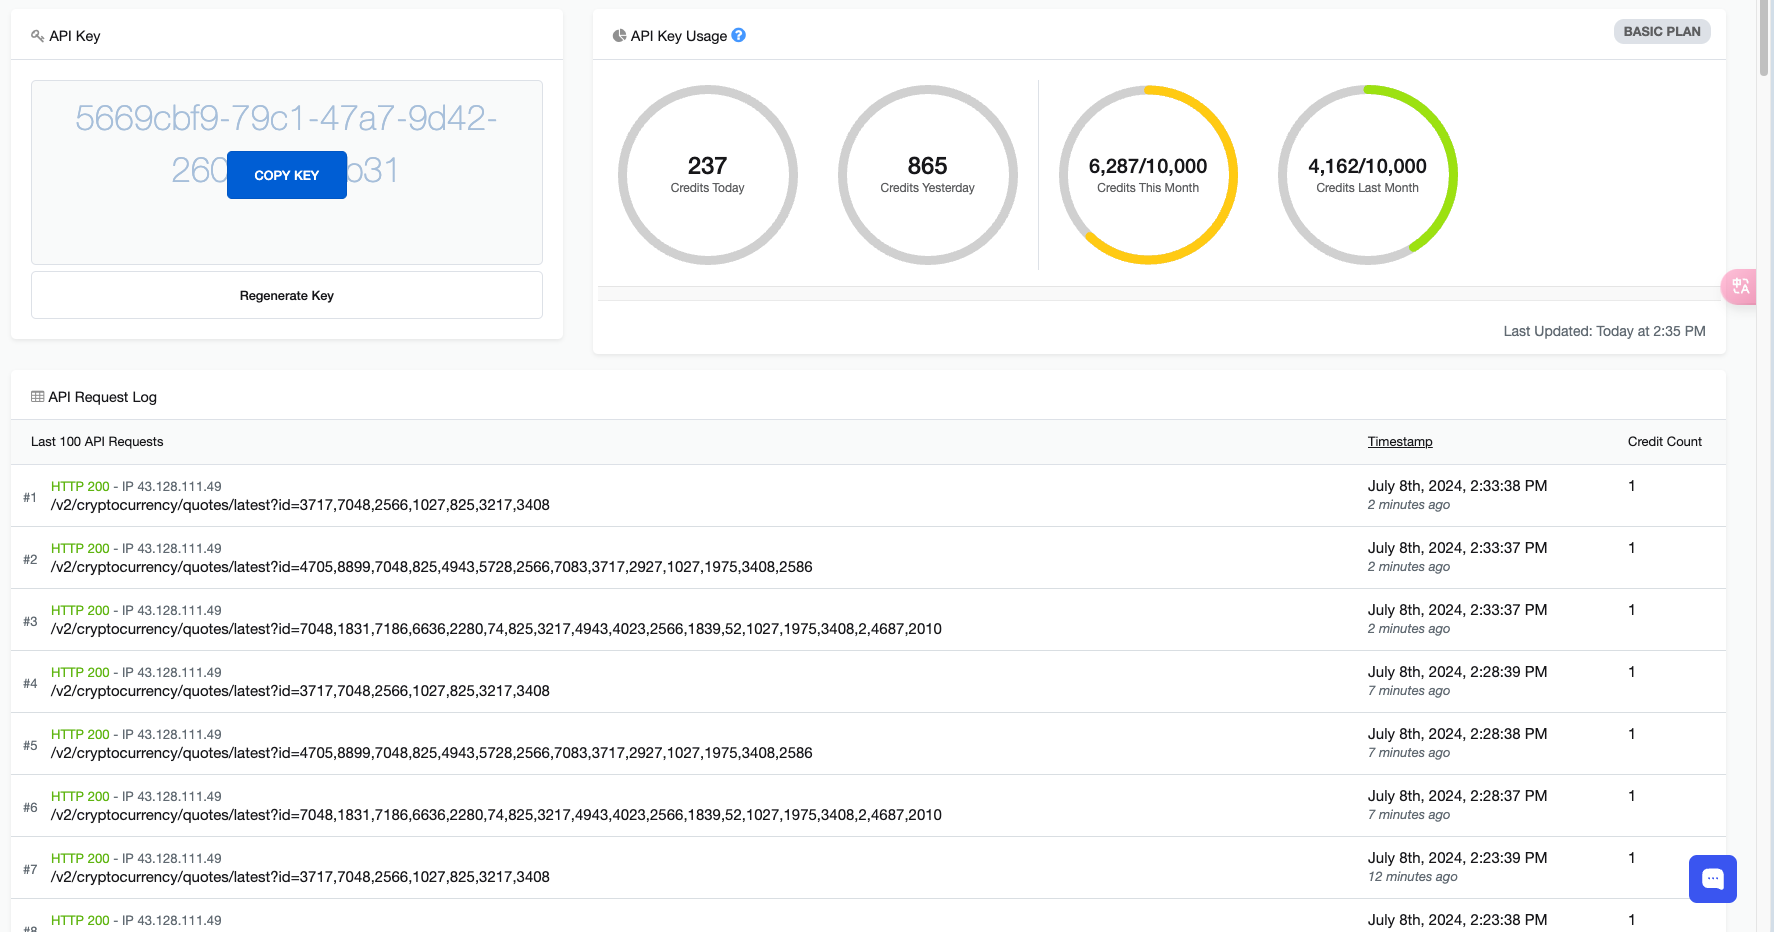Image resolution: width=1774 pixels, height=932 pixels.
Task: Click the table icon beside API Request Log
Action: click(x=38, y=397)
